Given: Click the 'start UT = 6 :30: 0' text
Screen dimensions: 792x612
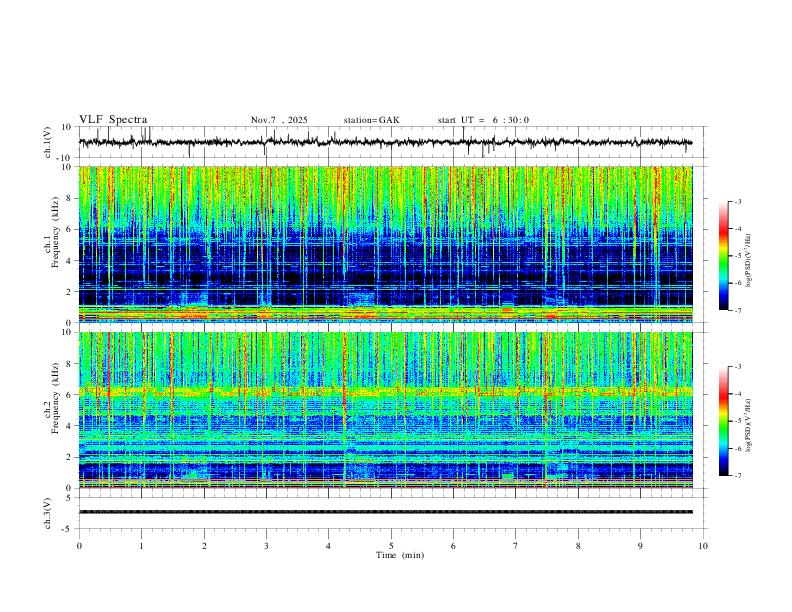Looking at the screenshot, I should [483, 120].
